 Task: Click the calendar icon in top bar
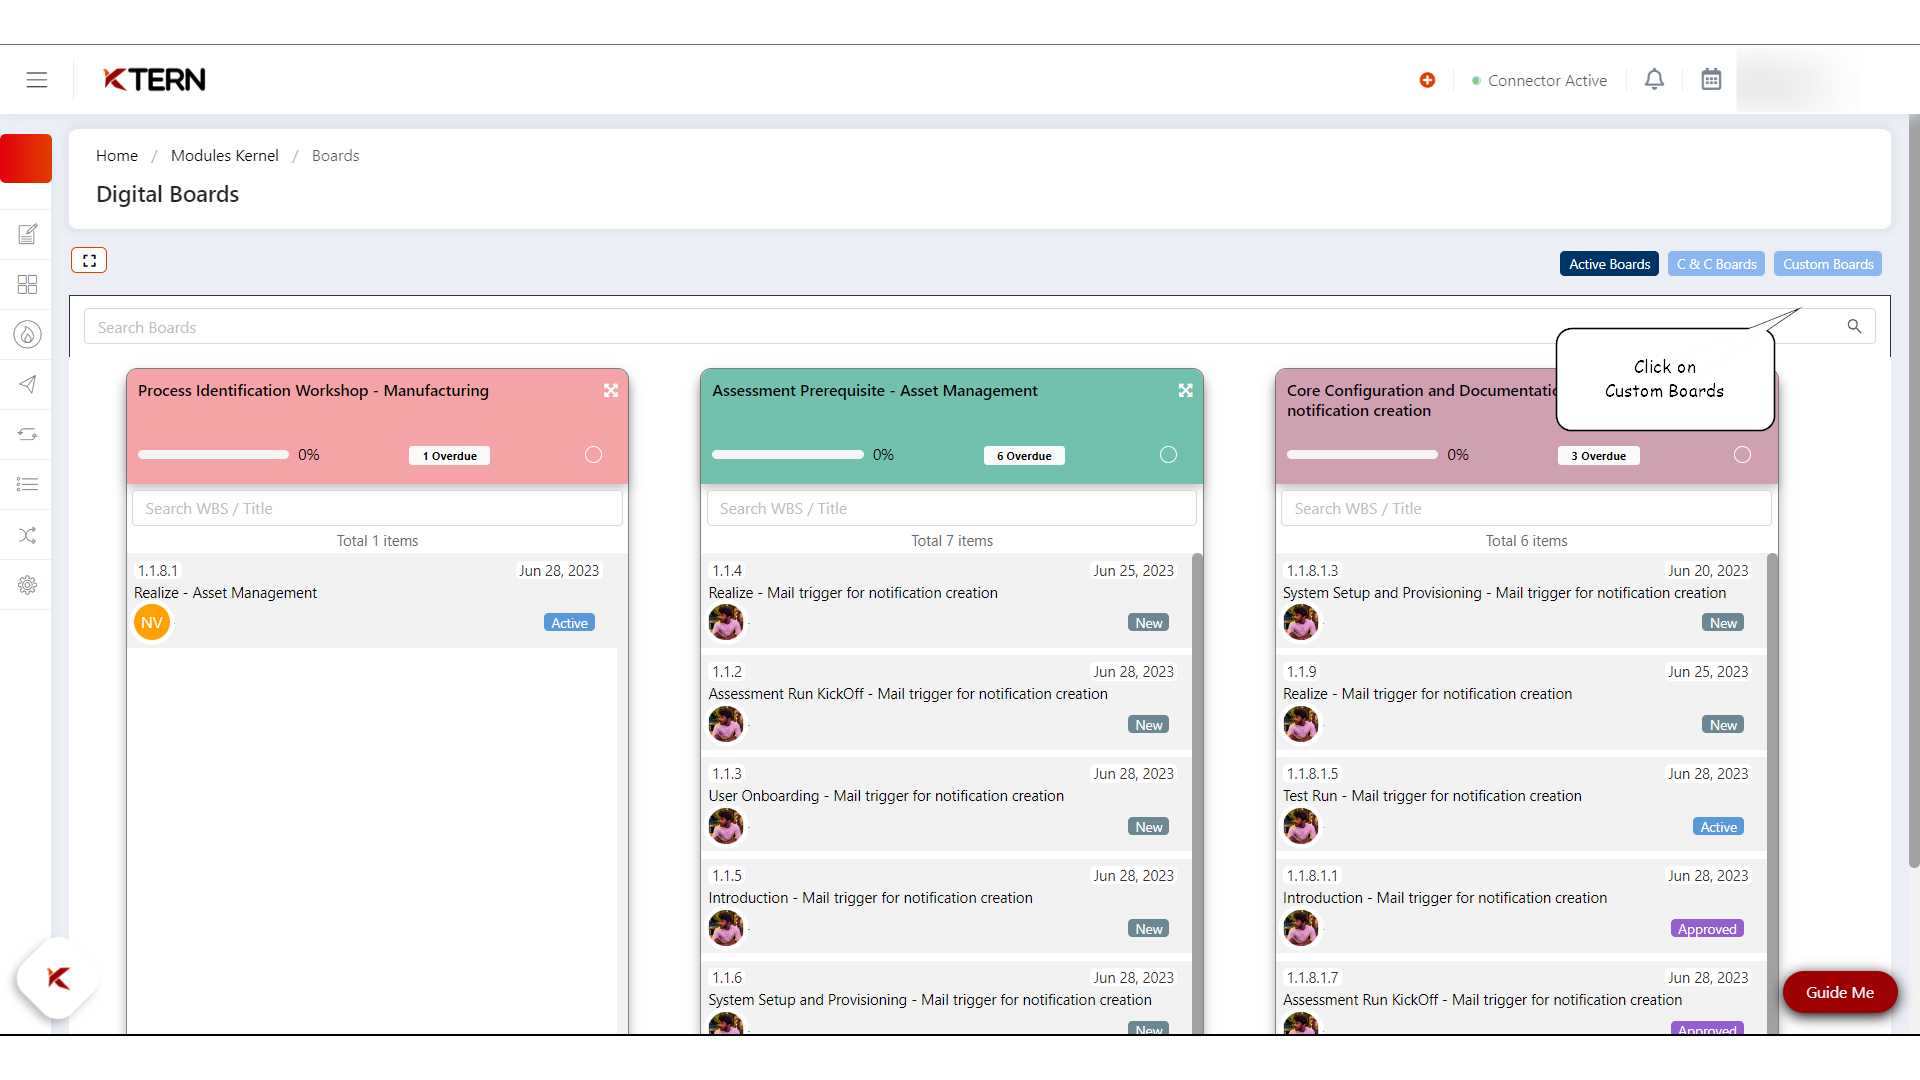[x=1712, y=80]
